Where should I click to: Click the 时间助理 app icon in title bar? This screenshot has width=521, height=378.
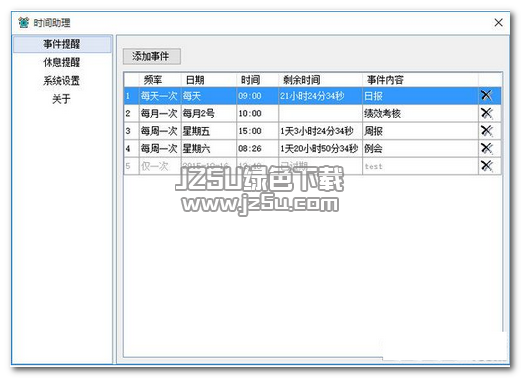pyautogui.click(x=24, y=22)
